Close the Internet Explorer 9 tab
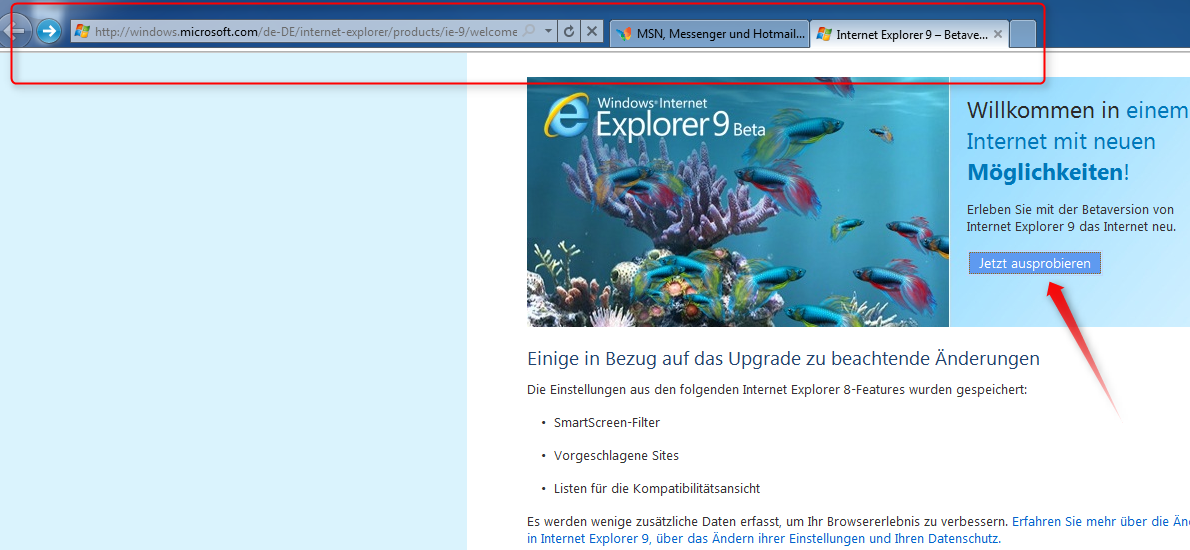The height and width of the screenshot is (550, 1190). tap(998, 34)
